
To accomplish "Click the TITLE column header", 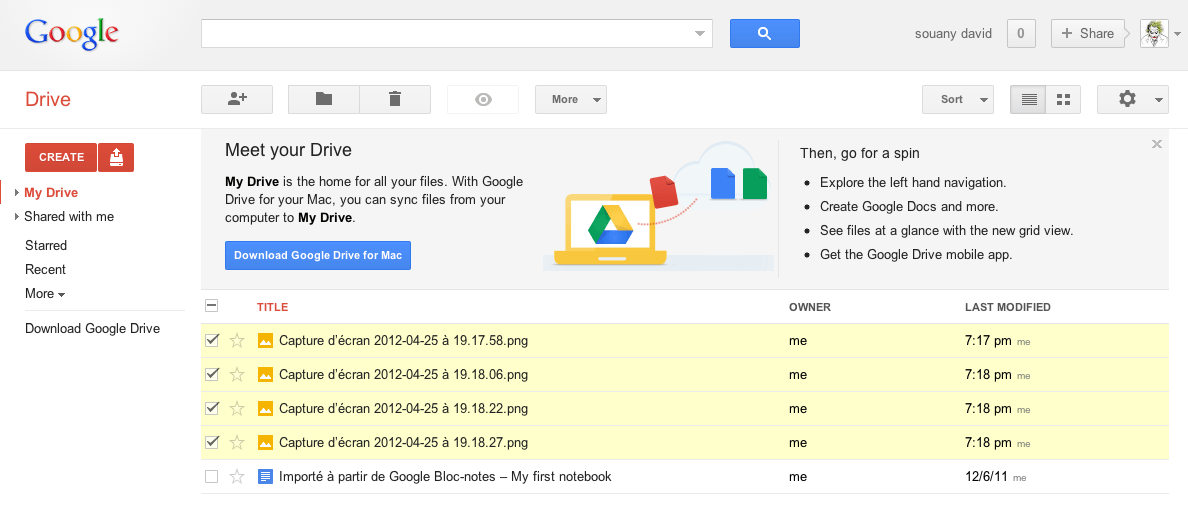I will click(272, 307).
